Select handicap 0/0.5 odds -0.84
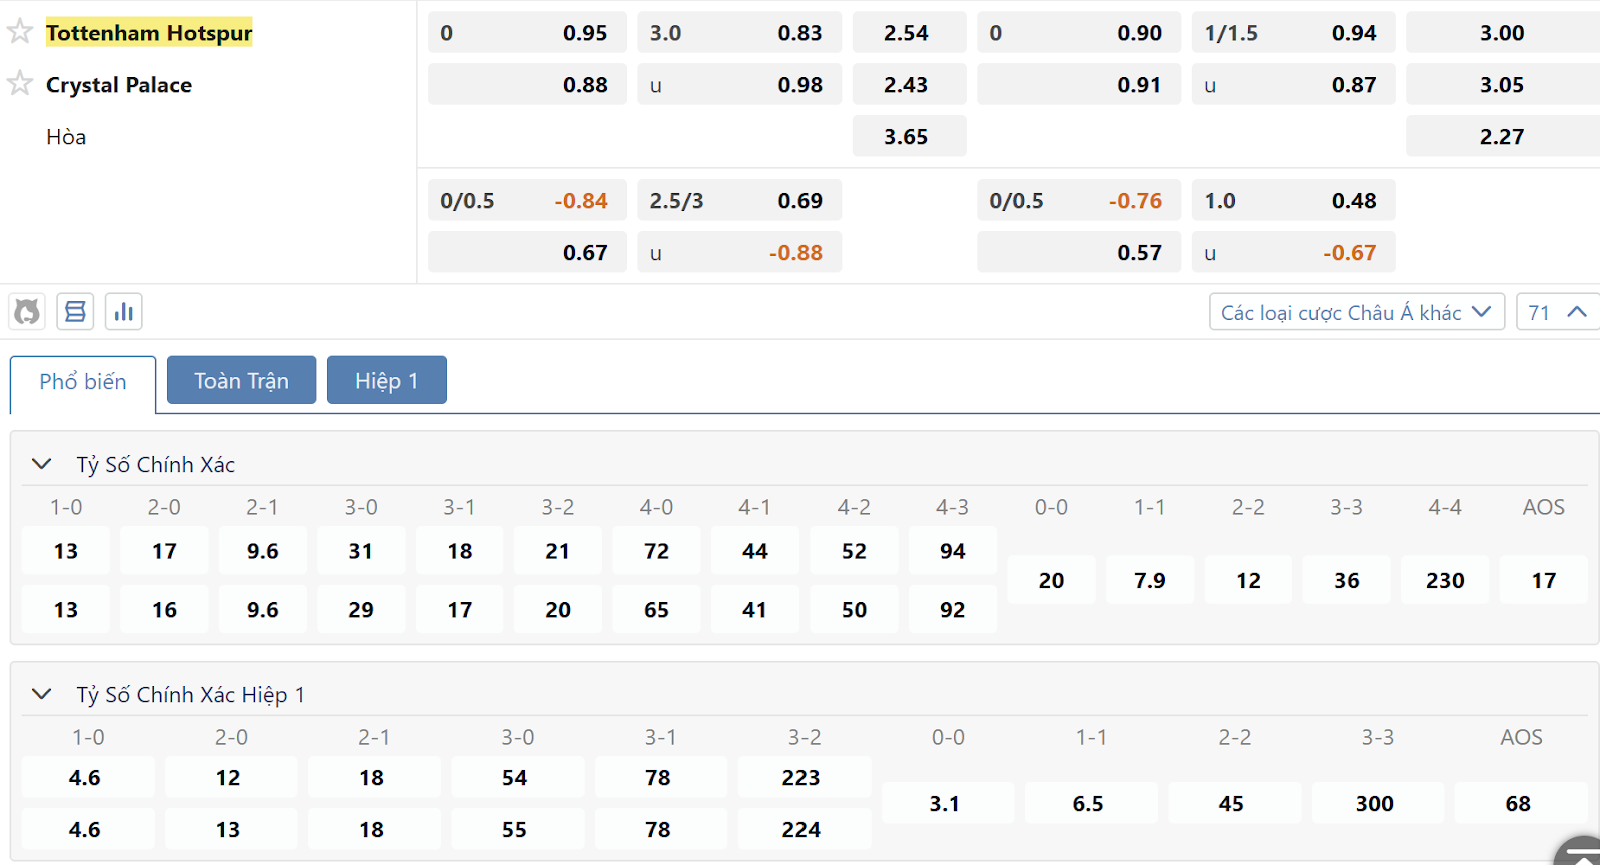The width and height of the screenshot is (1600, 865). pyautogui.click(x=527, y=201)
